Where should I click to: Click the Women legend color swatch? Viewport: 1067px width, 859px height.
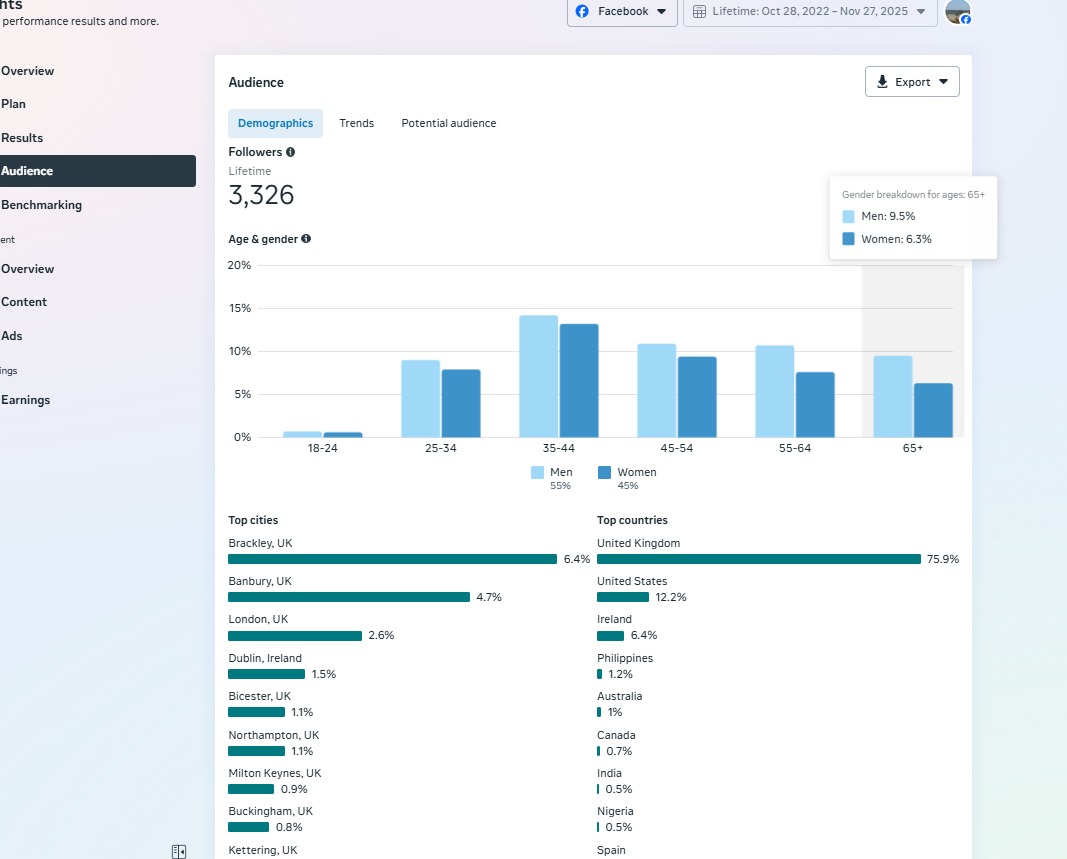click(x=605, y=472)
